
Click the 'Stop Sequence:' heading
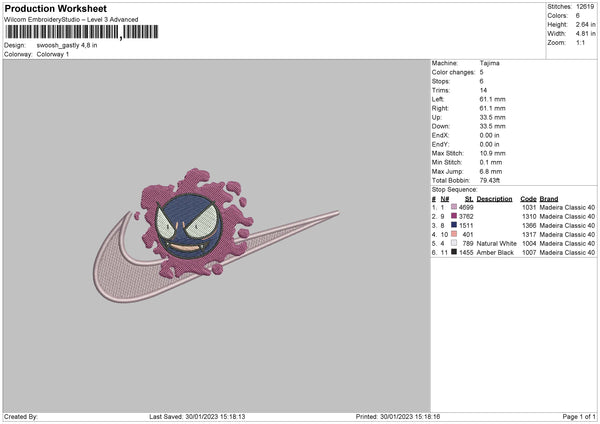(x=455, y=189)
